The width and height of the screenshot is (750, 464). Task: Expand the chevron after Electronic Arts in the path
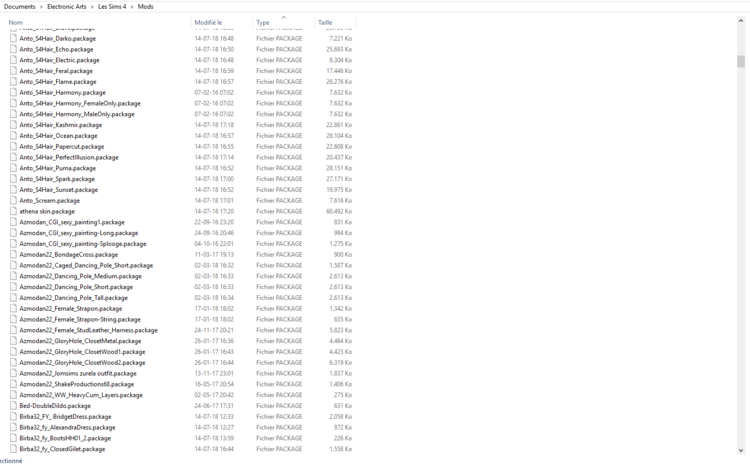[92, 7]
